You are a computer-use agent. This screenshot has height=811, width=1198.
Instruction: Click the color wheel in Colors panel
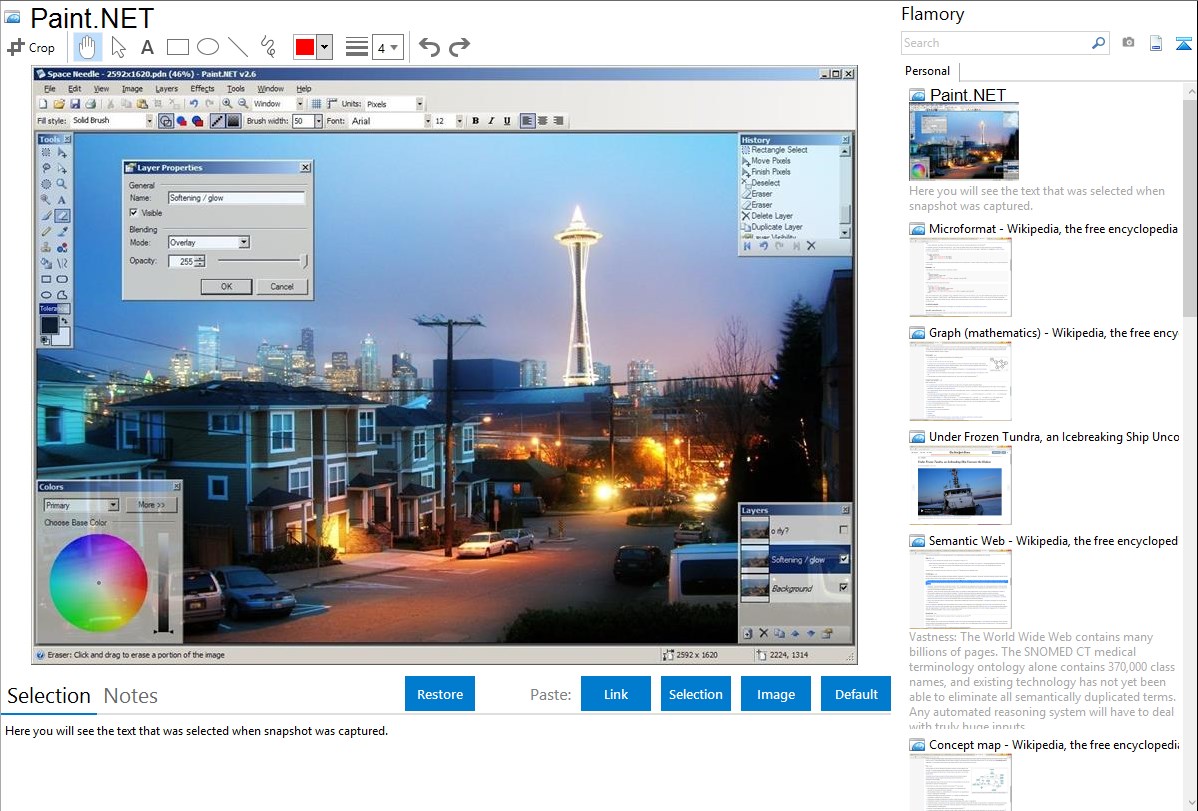98,582
